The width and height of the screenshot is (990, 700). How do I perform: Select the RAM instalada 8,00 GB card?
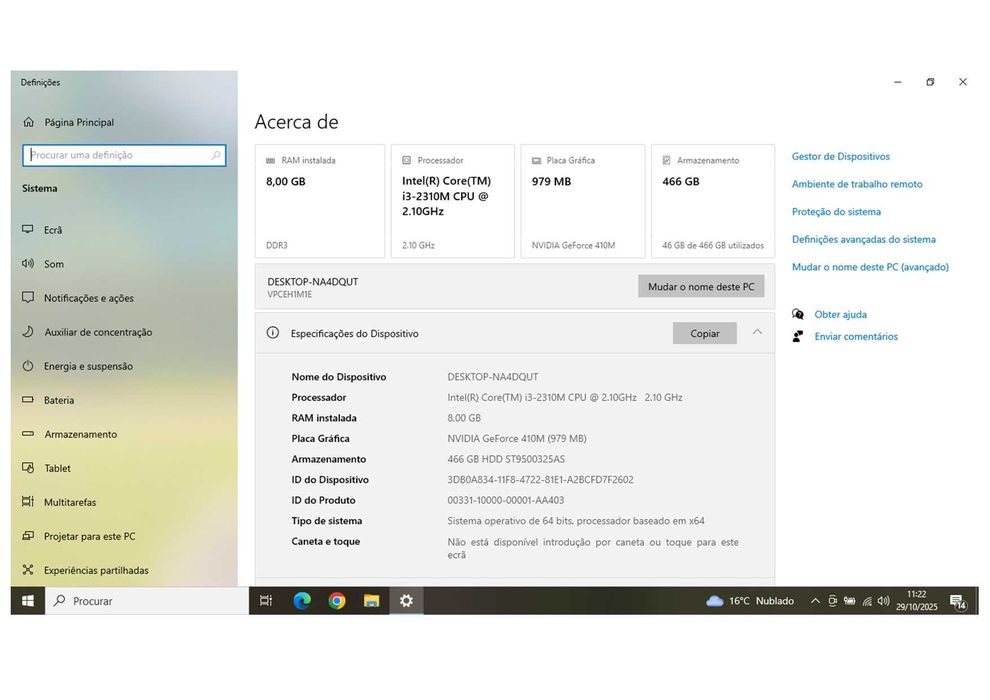(x=319, y=201)
